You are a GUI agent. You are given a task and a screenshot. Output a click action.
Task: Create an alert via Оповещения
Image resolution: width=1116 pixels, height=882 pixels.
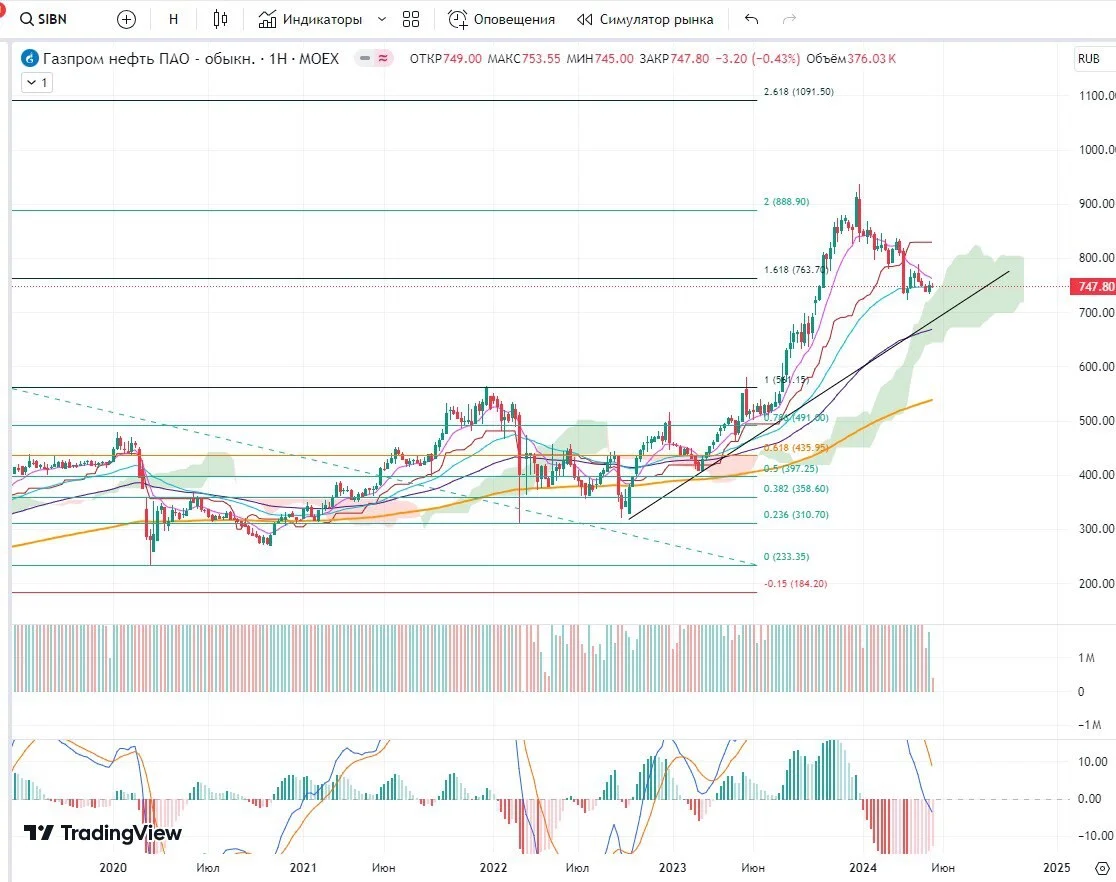[x=501, y=19]
